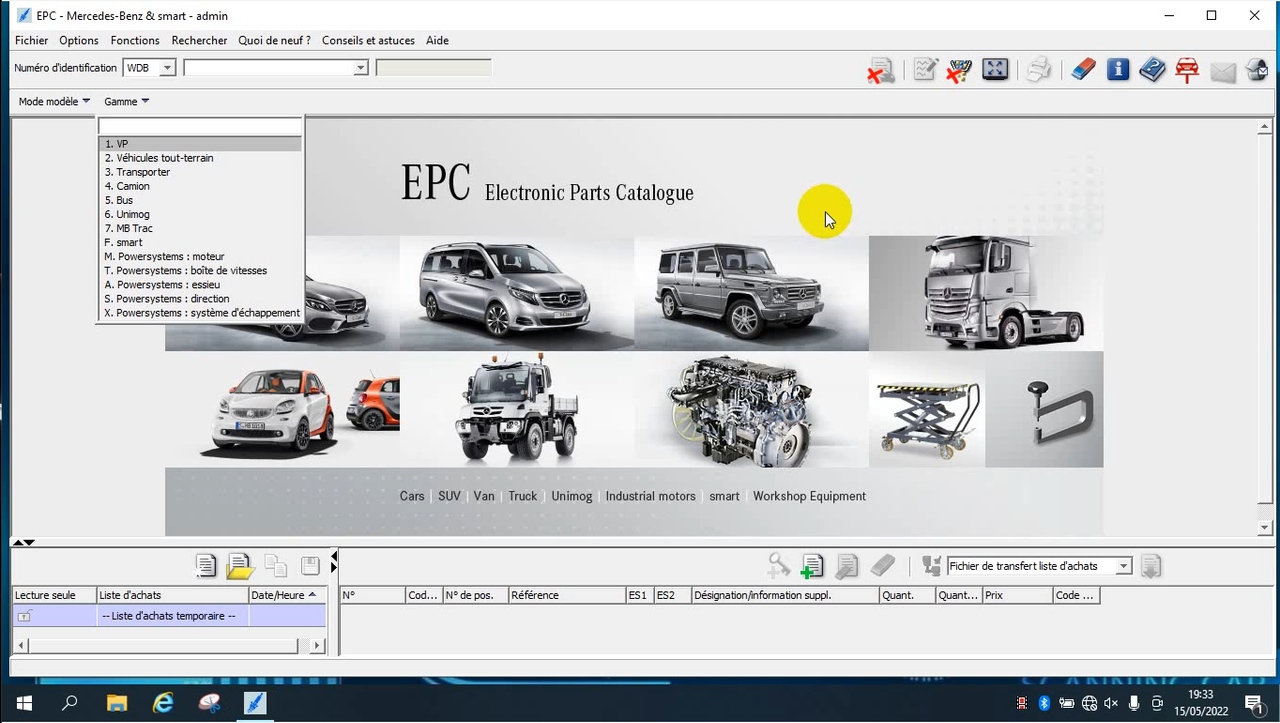The image size is (1280, 723).
Task: Click the search parts magnifier icon
Action: [778, 566]
